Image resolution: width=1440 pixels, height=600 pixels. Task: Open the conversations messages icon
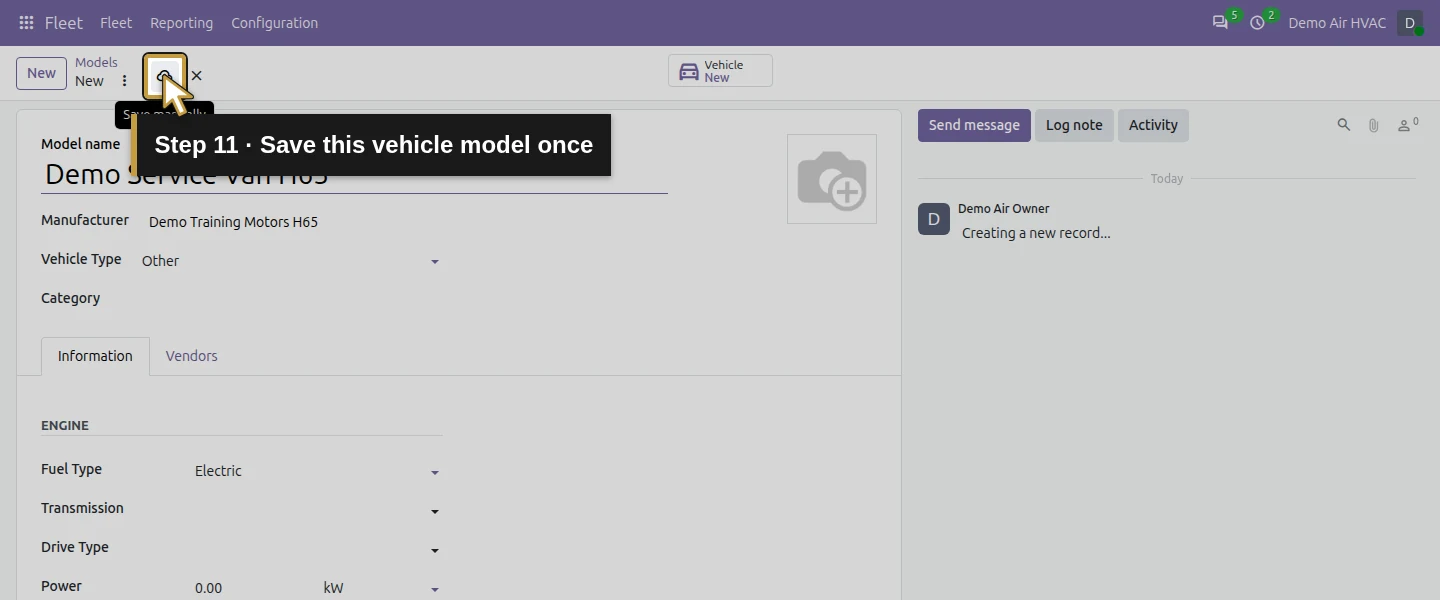tap(1220, 23)
